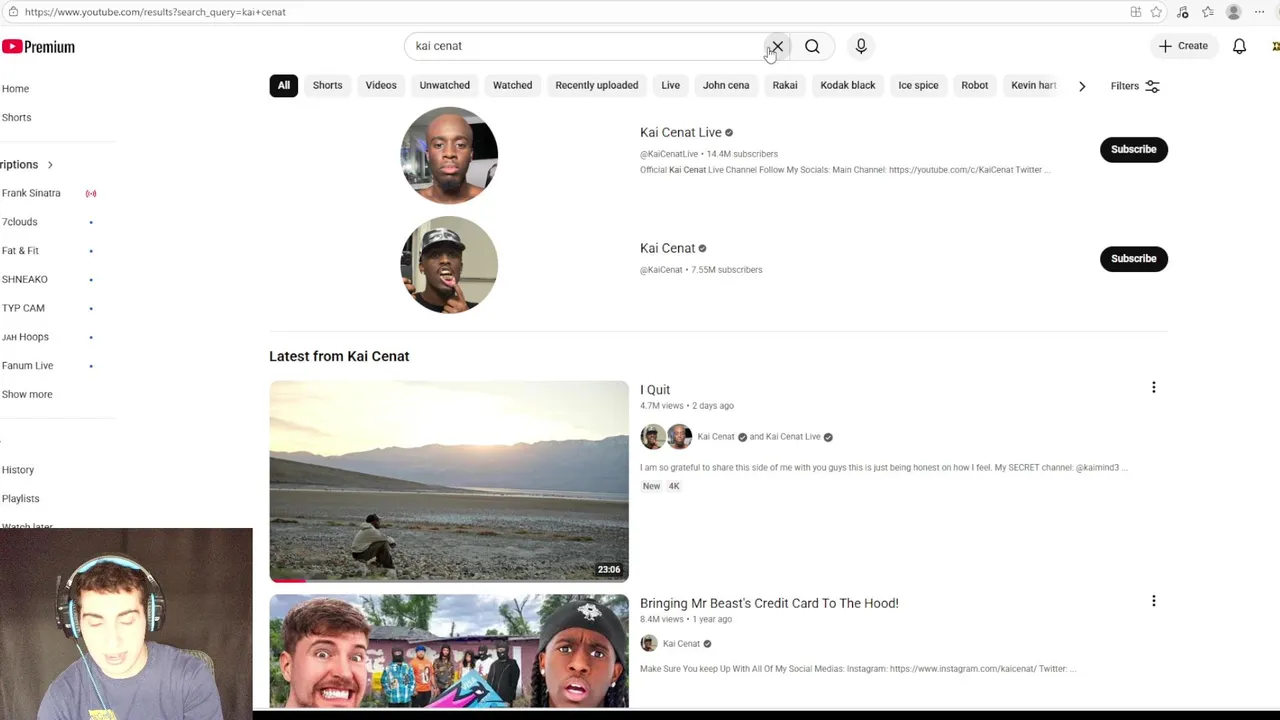Open the browser profile avatar icon
1280x720 pixels.
pyautogui.click(x=1234, y=12)
